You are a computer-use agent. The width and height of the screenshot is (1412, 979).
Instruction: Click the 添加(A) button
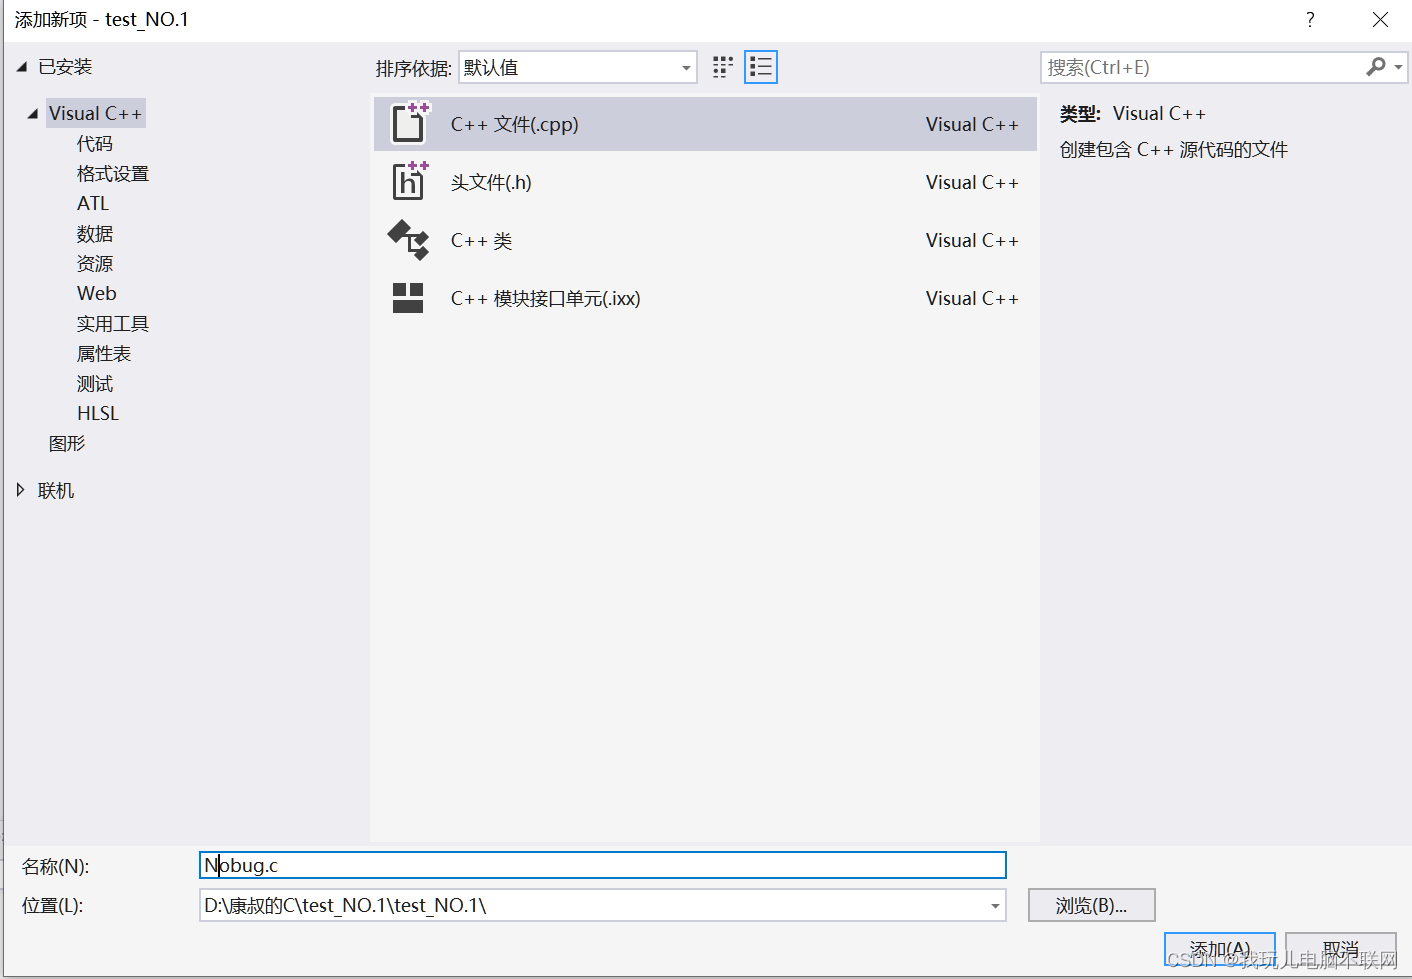(x=1220, y=949)
